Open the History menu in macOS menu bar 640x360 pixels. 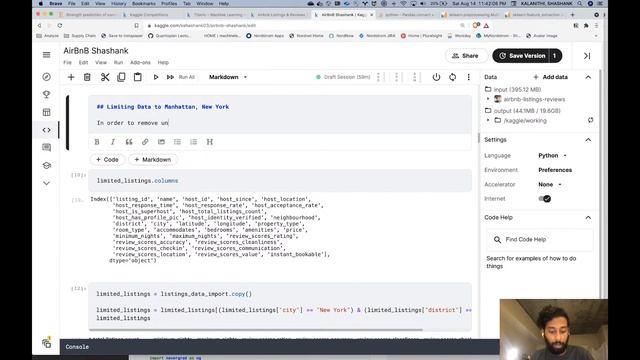click(118, 3)
